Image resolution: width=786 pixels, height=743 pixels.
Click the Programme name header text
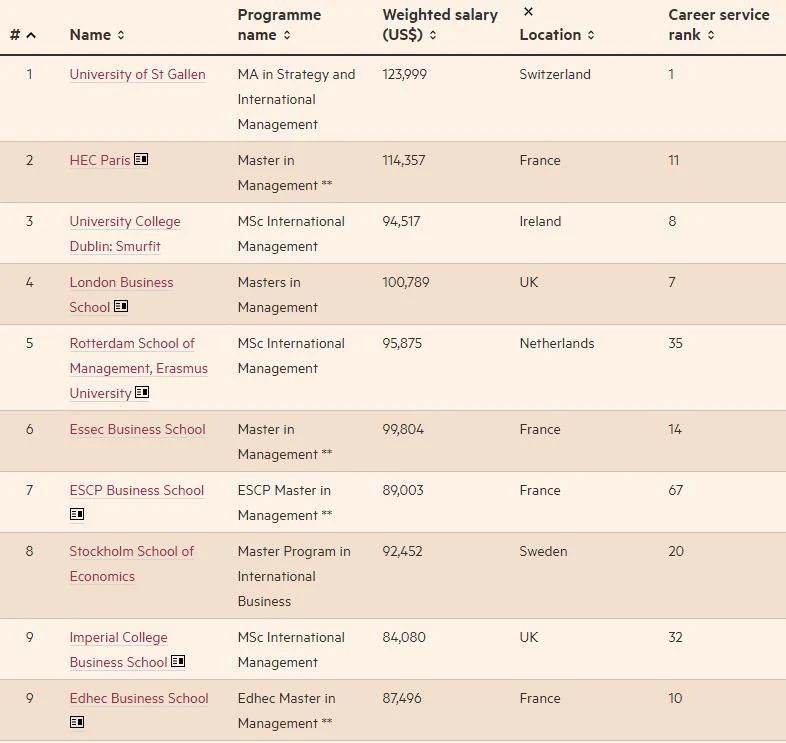pyautogui.click(x=279, y=25)
